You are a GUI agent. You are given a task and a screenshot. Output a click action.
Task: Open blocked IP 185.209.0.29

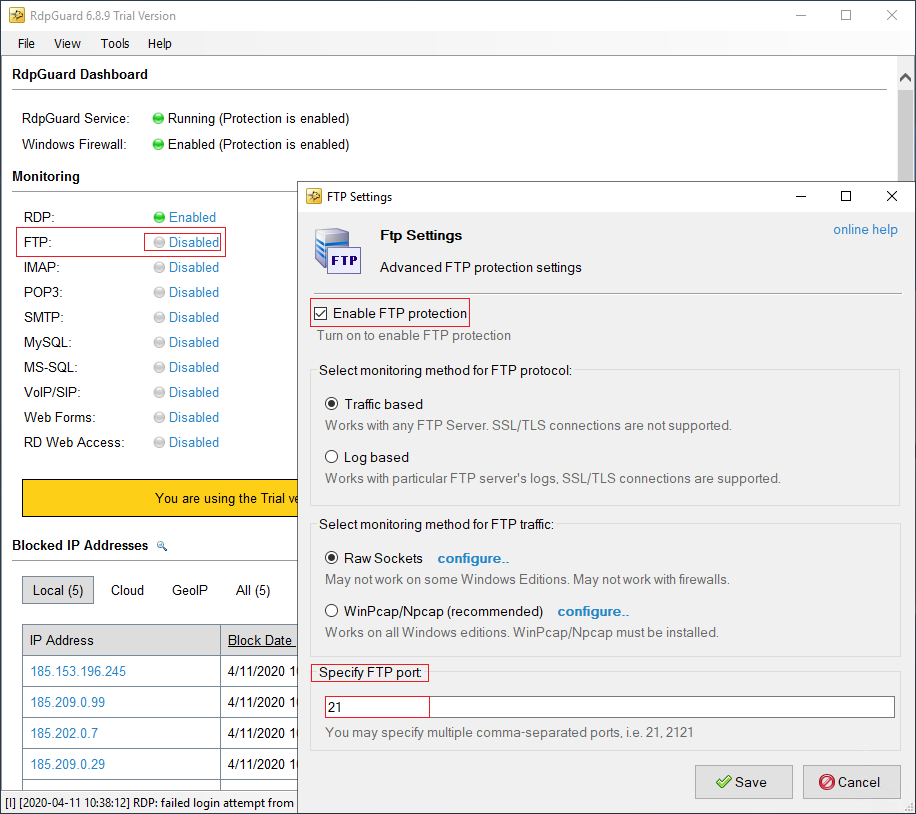point(68,764)
